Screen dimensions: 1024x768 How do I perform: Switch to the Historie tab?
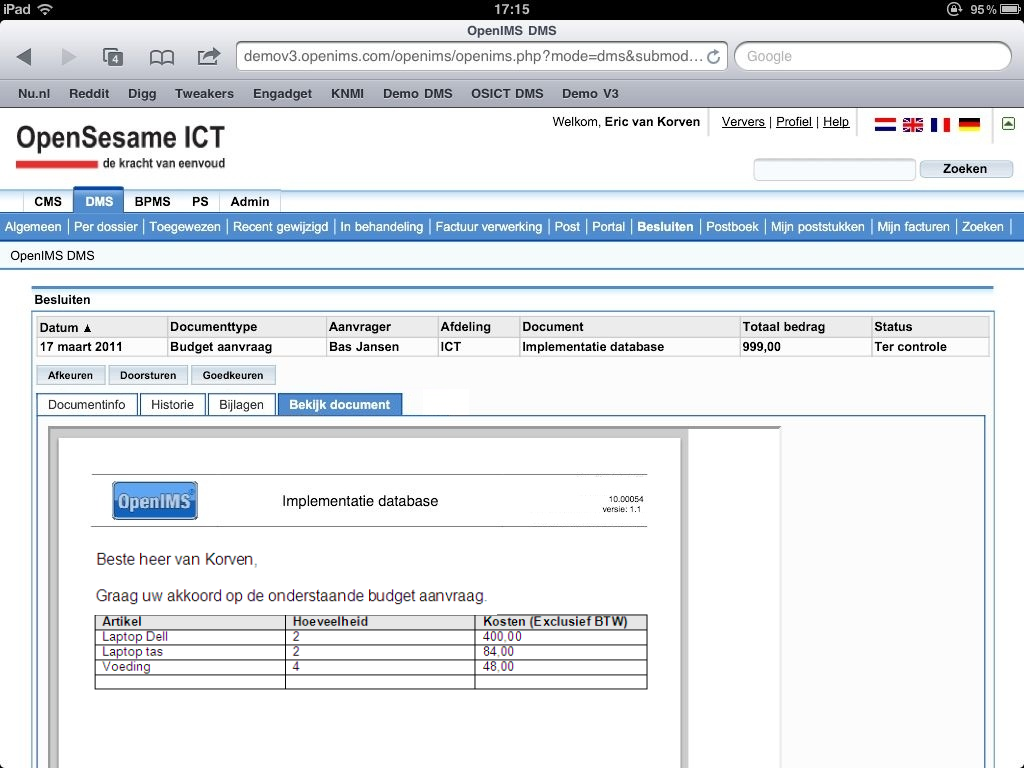(x=172, y=405)
